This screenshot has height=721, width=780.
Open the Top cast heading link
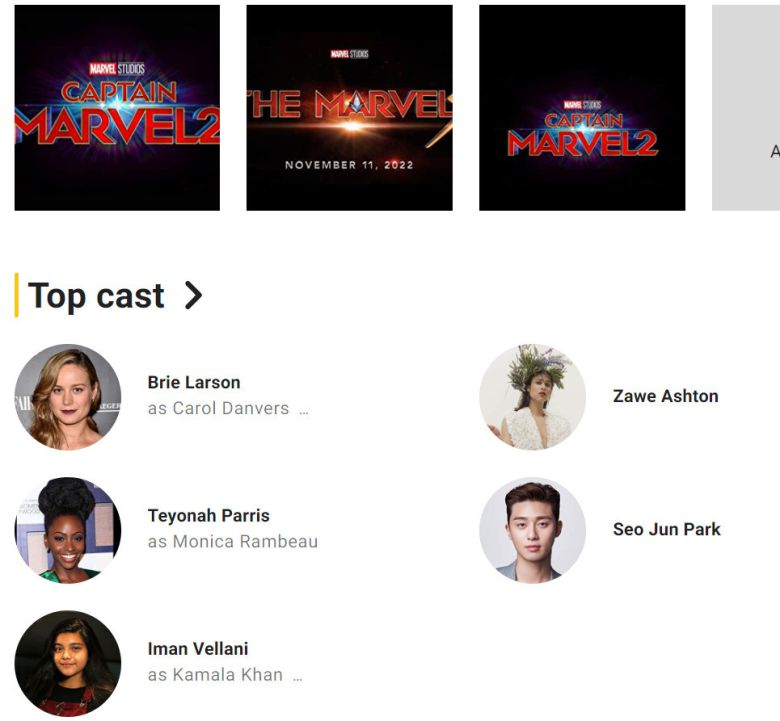(96, 296)
